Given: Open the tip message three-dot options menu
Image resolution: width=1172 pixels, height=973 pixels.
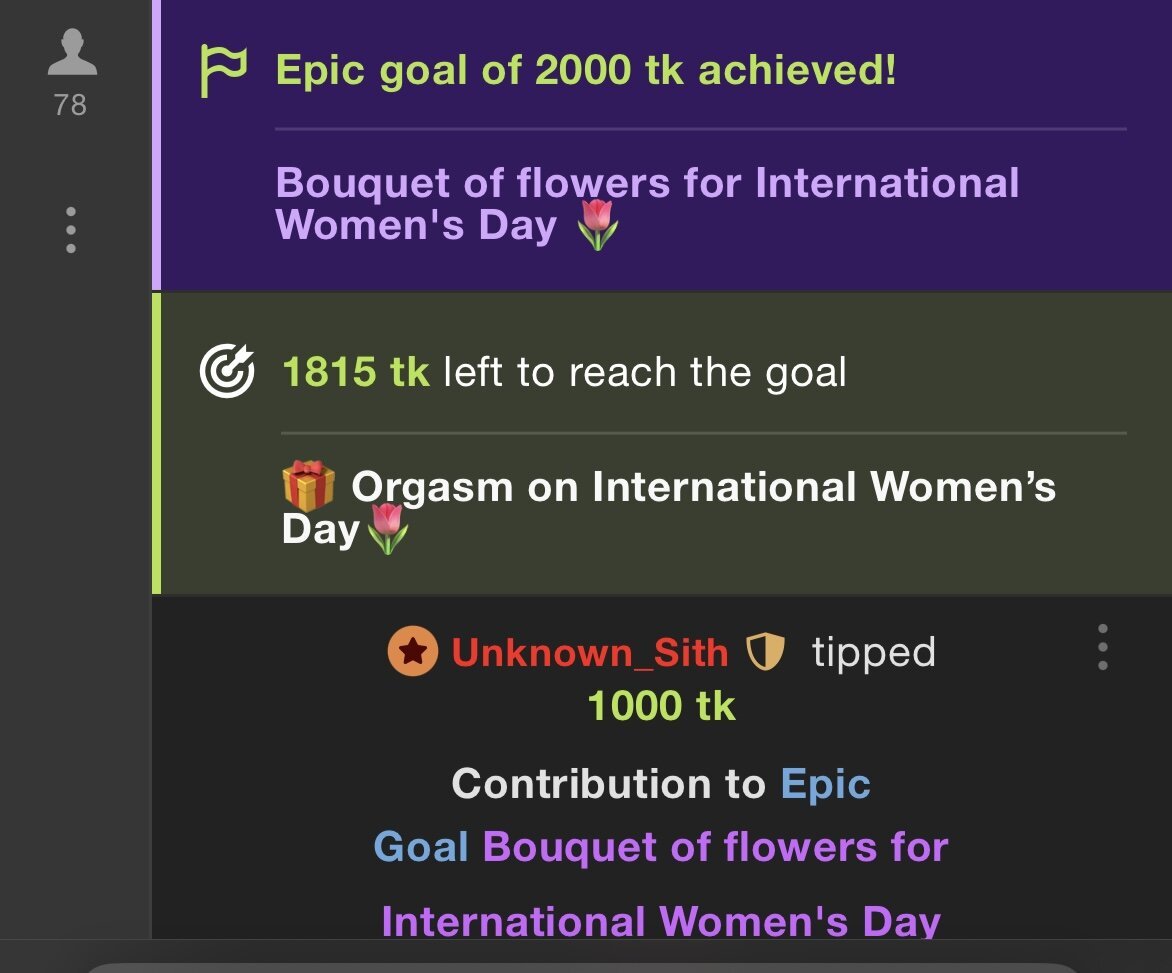Looking at the screenshot, I should (1102, 647).
